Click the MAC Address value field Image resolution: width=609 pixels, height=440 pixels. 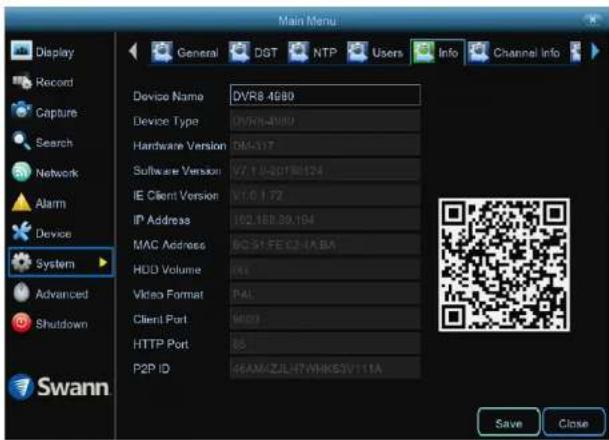point(325,245)
